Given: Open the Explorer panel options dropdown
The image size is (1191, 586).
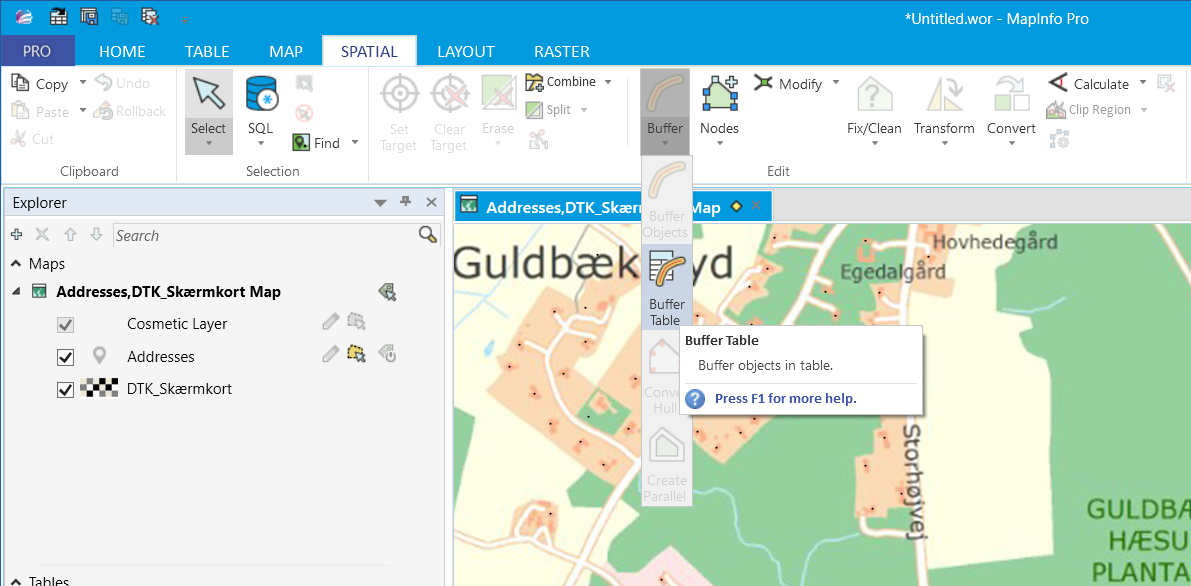Looking at the screenshot, I should [x=381, y=202].
